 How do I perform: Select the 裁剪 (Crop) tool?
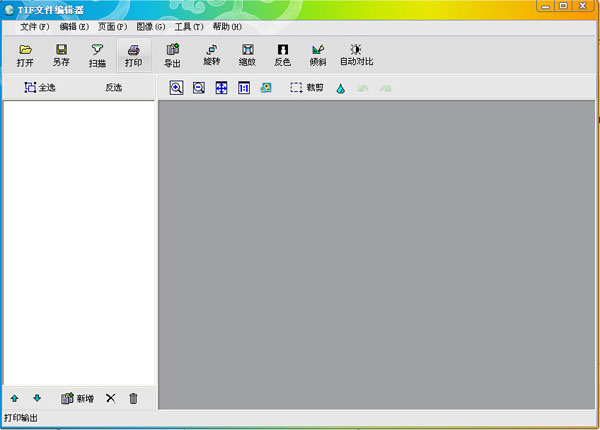307,88
